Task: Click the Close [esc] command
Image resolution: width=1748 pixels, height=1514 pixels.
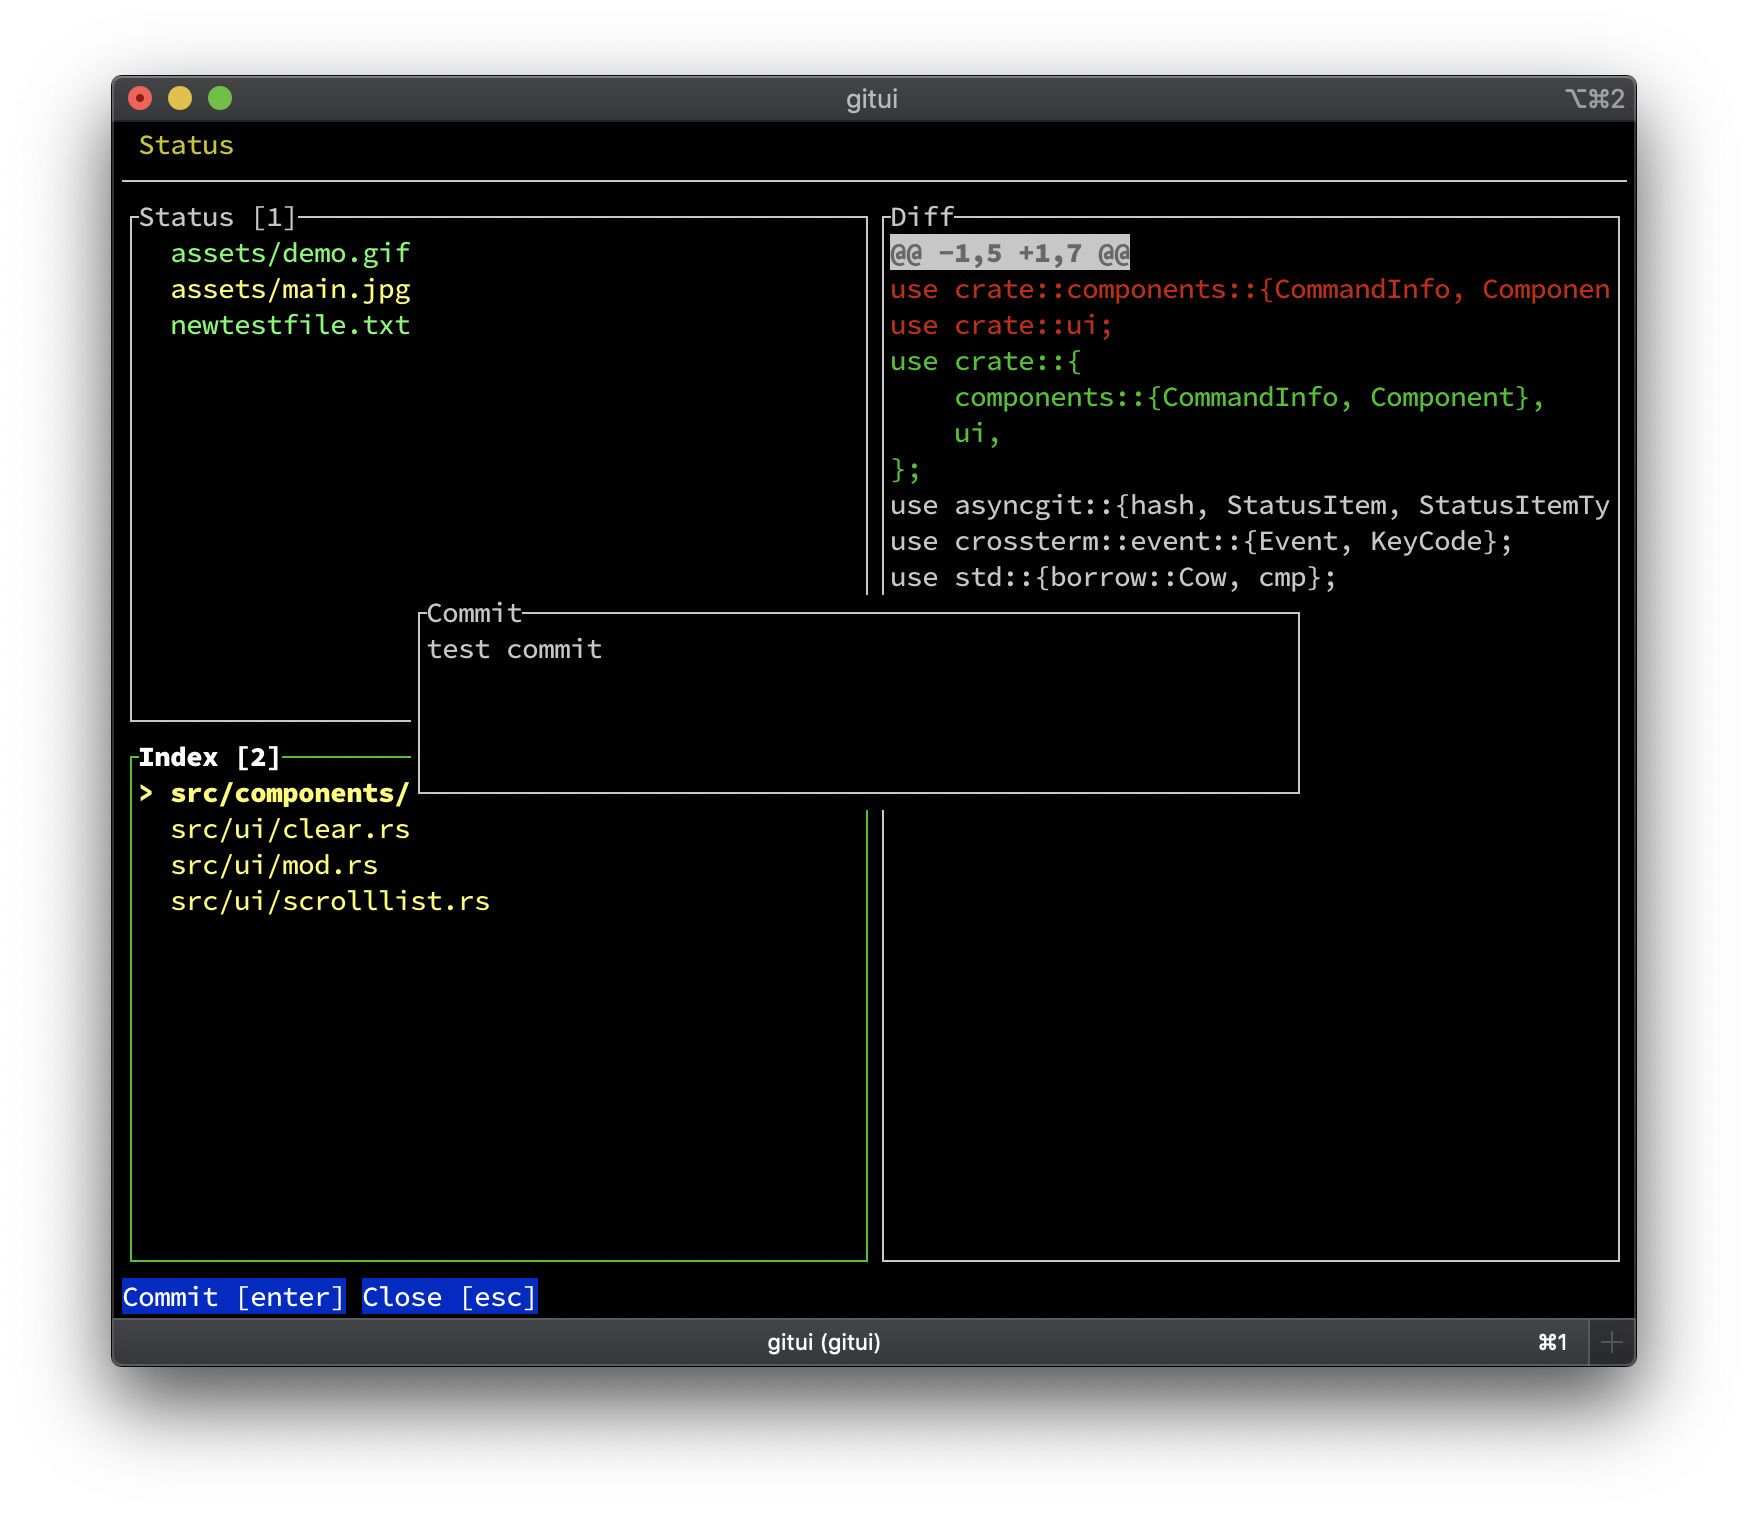Action: (450, 1297)
